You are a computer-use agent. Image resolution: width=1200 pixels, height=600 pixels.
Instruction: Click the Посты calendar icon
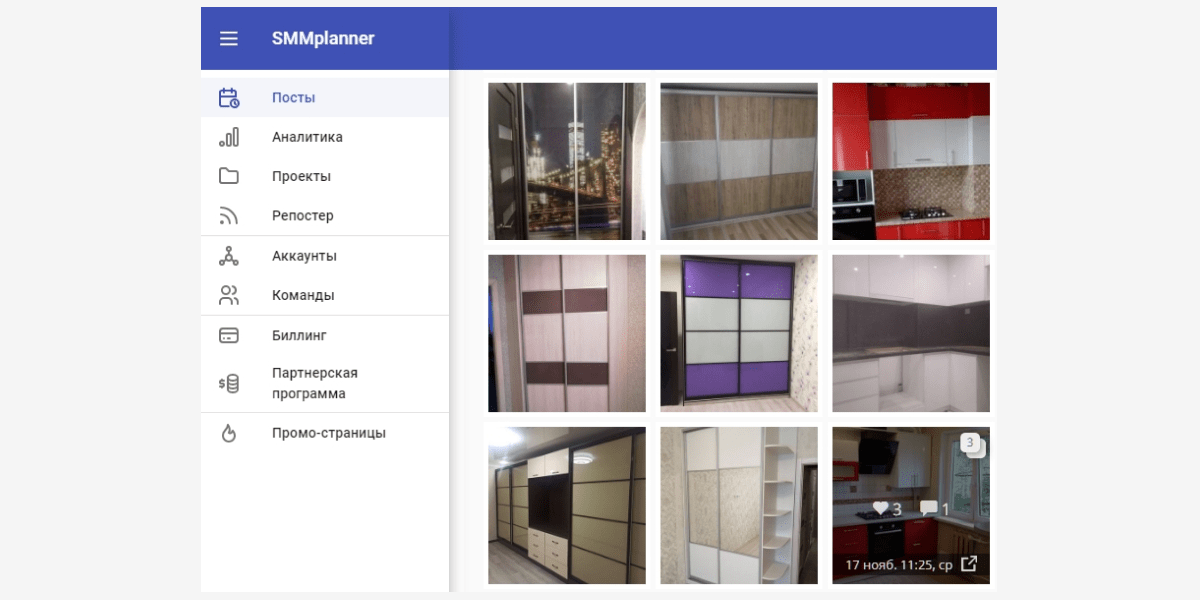click(229, 98)
